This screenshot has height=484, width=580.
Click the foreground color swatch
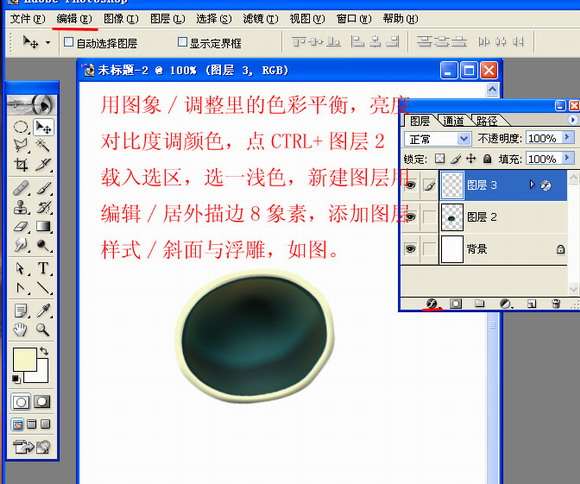tap(24, 359)
